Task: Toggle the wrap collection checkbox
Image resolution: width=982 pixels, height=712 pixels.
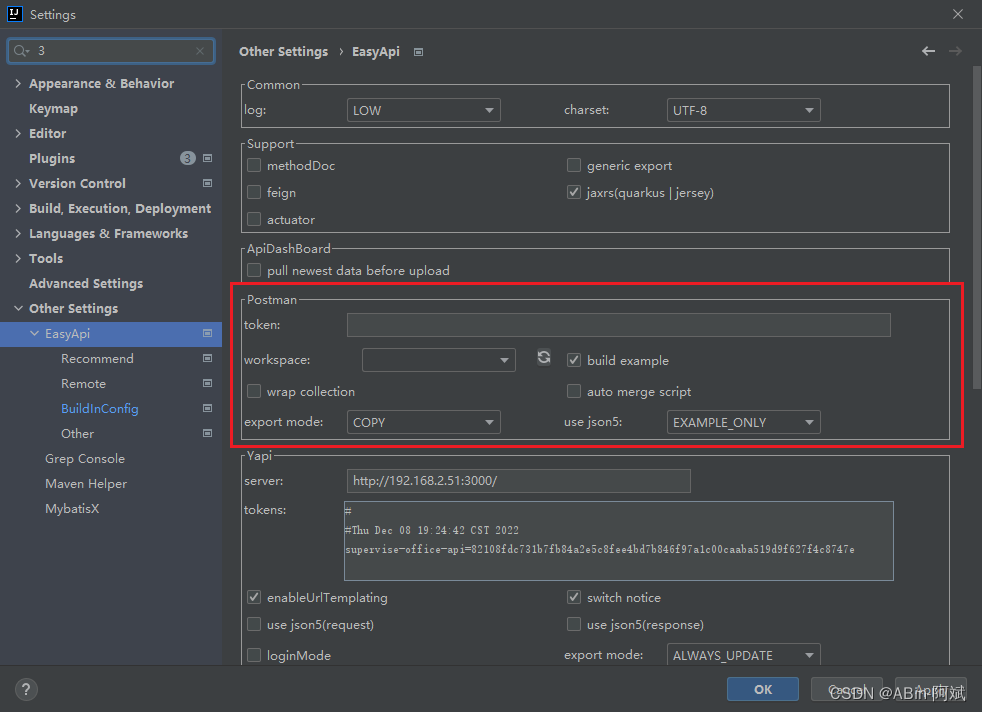Action: [254, 392]
